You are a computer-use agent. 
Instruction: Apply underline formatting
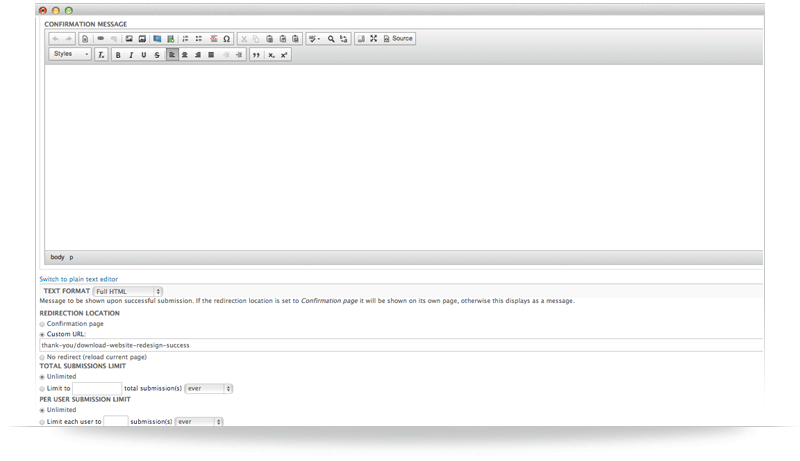point(144,55)
